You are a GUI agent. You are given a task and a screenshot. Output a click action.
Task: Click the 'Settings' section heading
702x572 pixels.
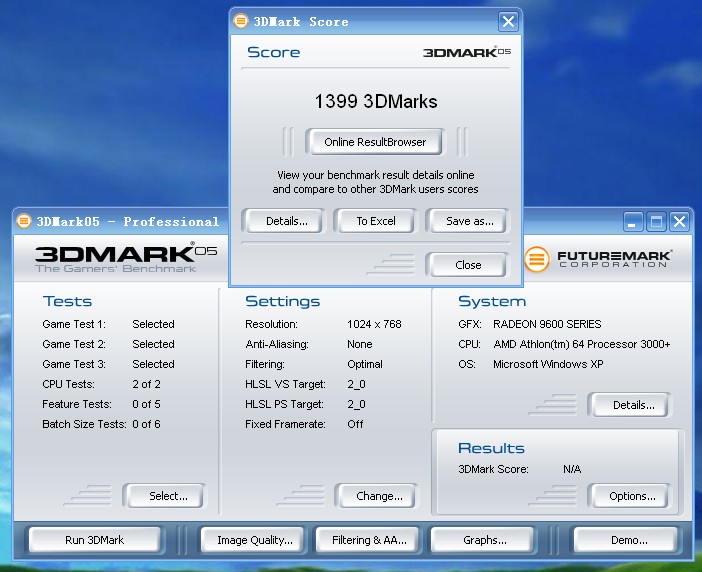click(283, 301)
